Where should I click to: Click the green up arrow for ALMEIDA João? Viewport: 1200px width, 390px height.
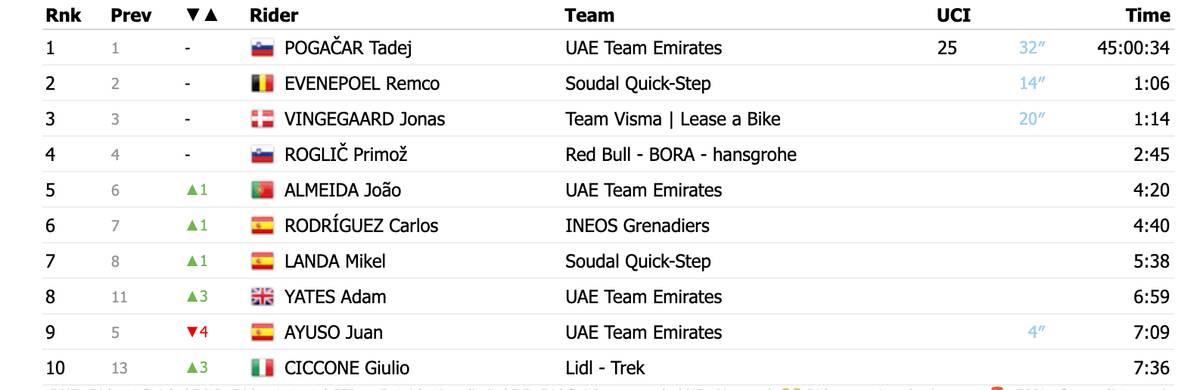(x=192, y=190)
